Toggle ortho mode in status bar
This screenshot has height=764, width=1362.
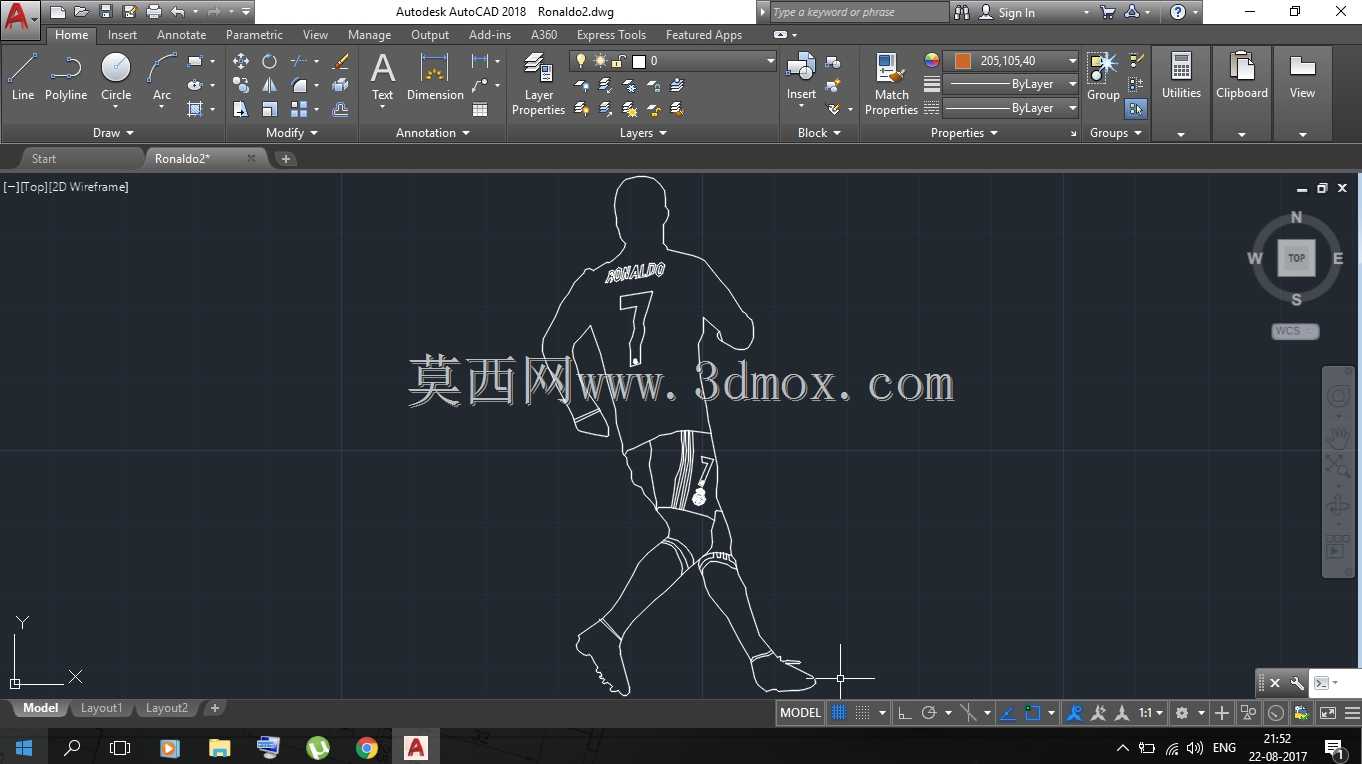pos(905,713)
